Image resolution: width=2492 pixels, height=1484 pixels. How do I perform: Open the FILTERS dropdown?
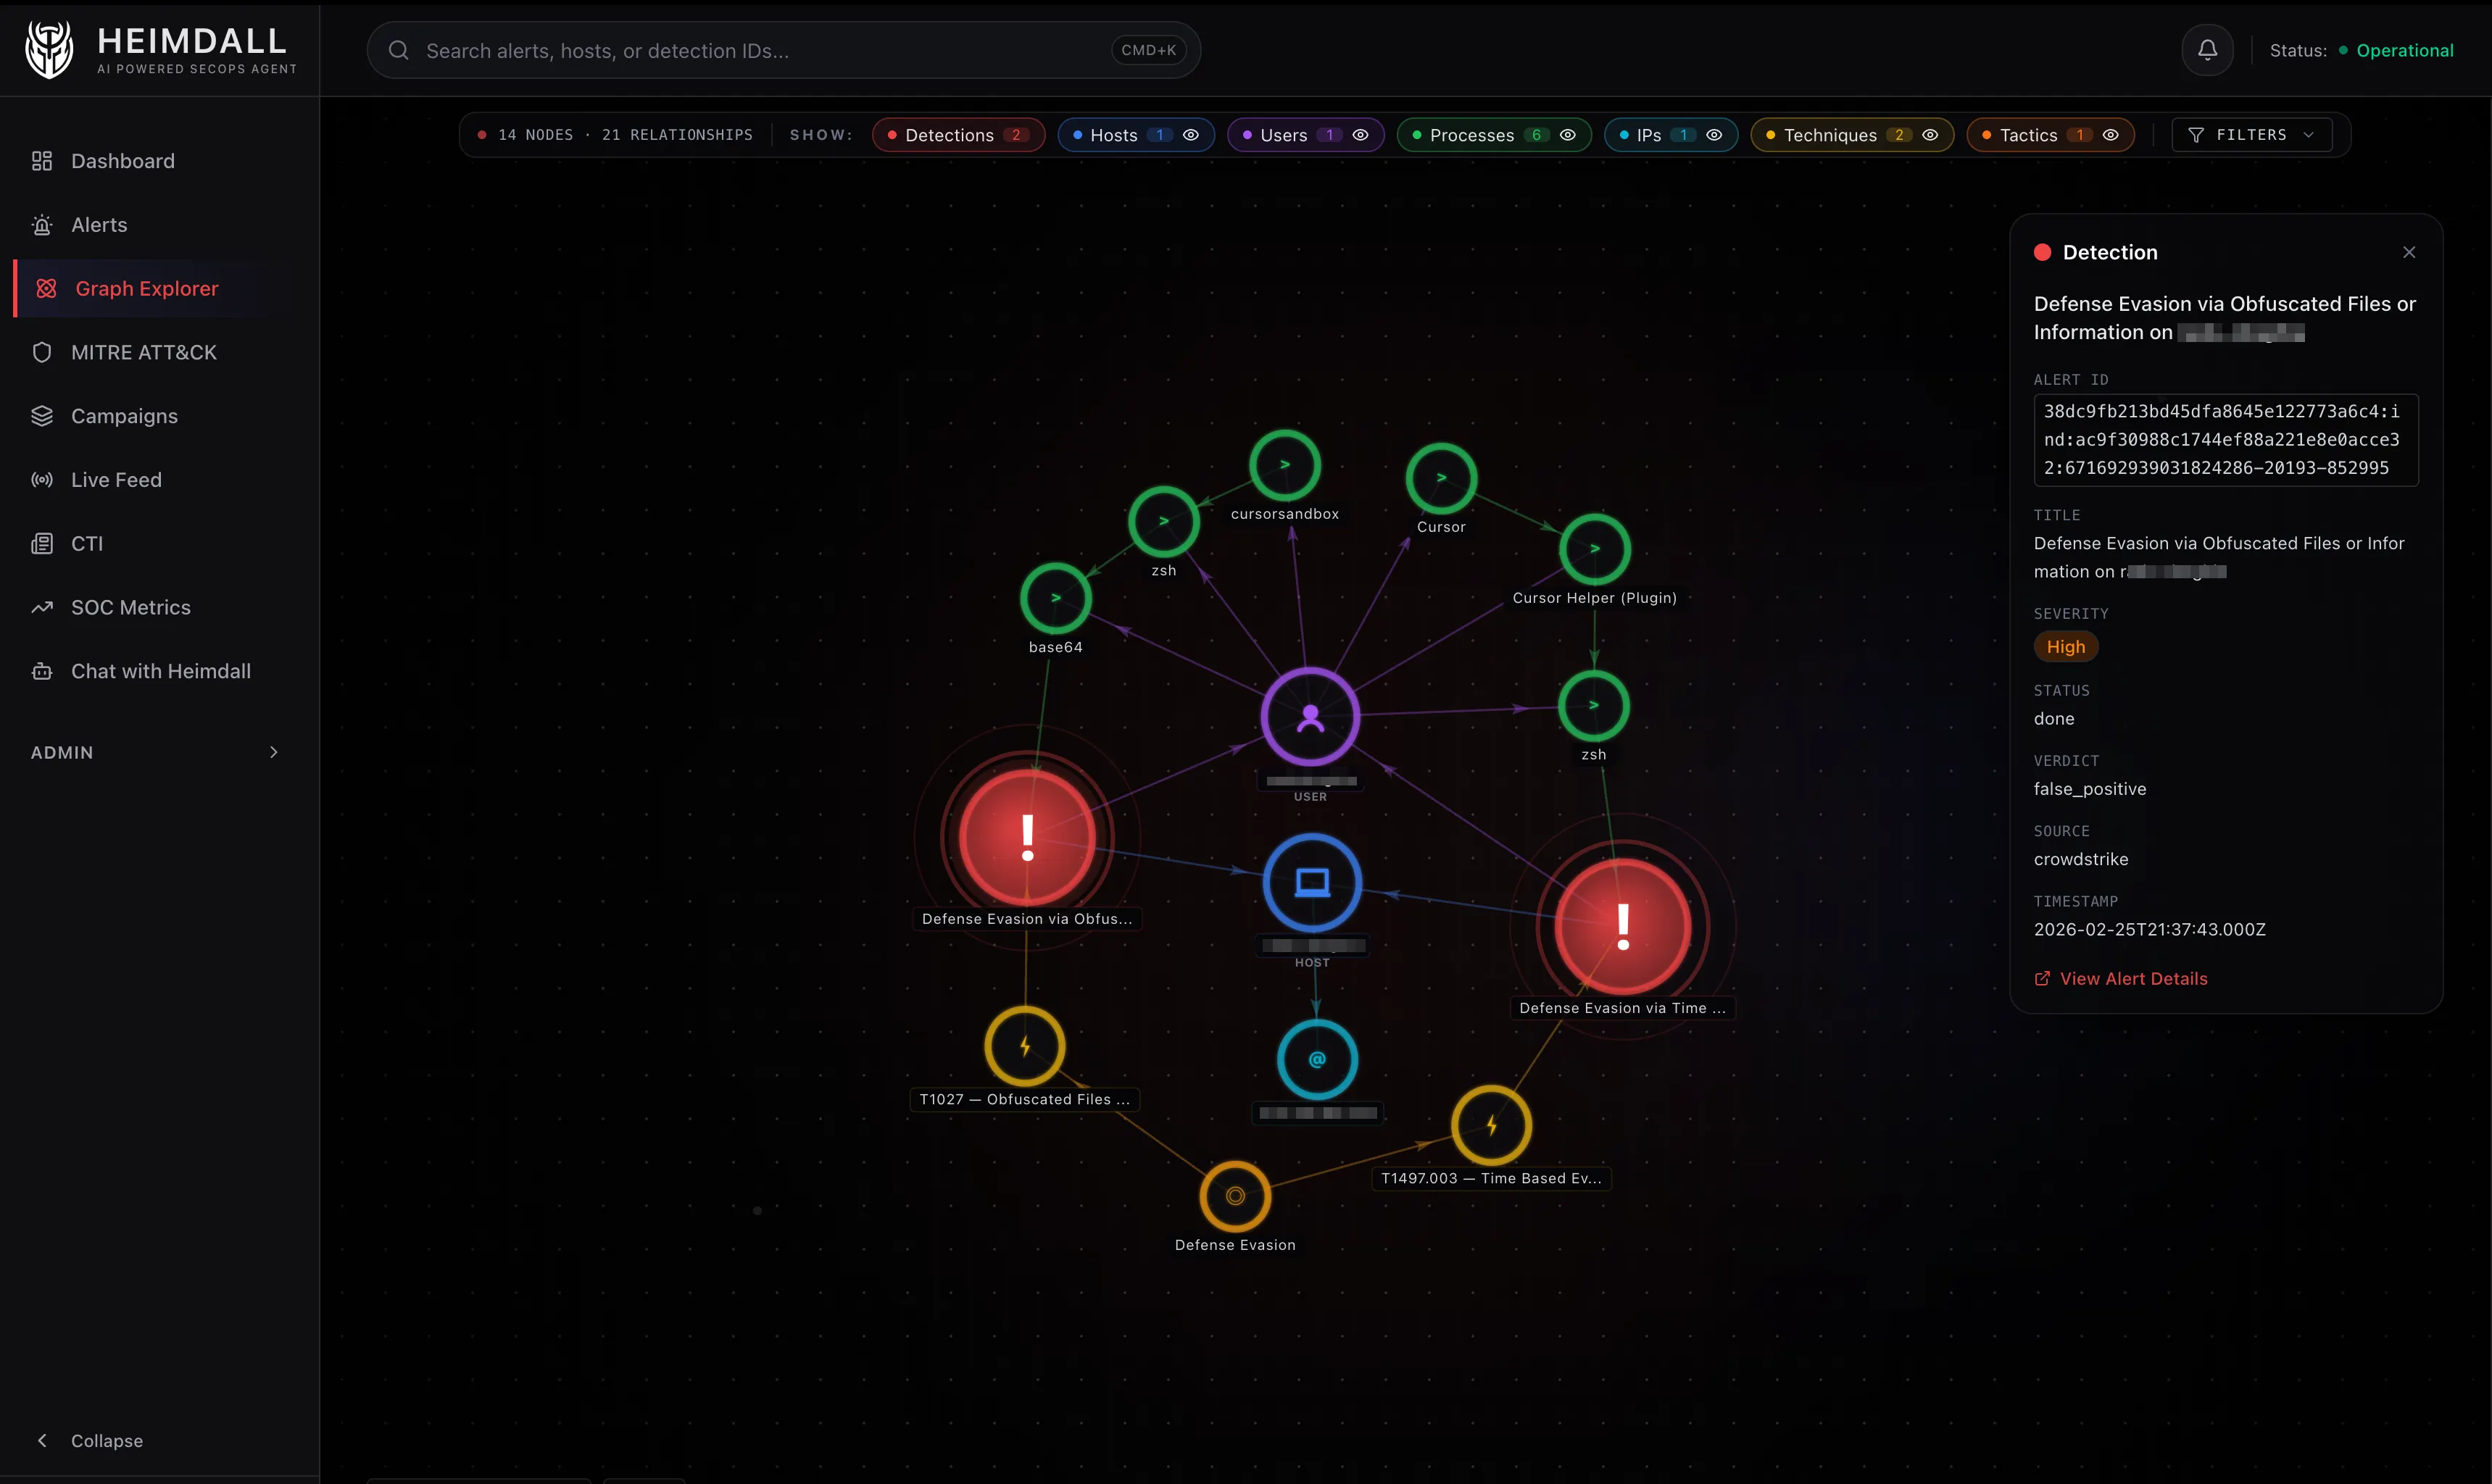point(2253,135)
